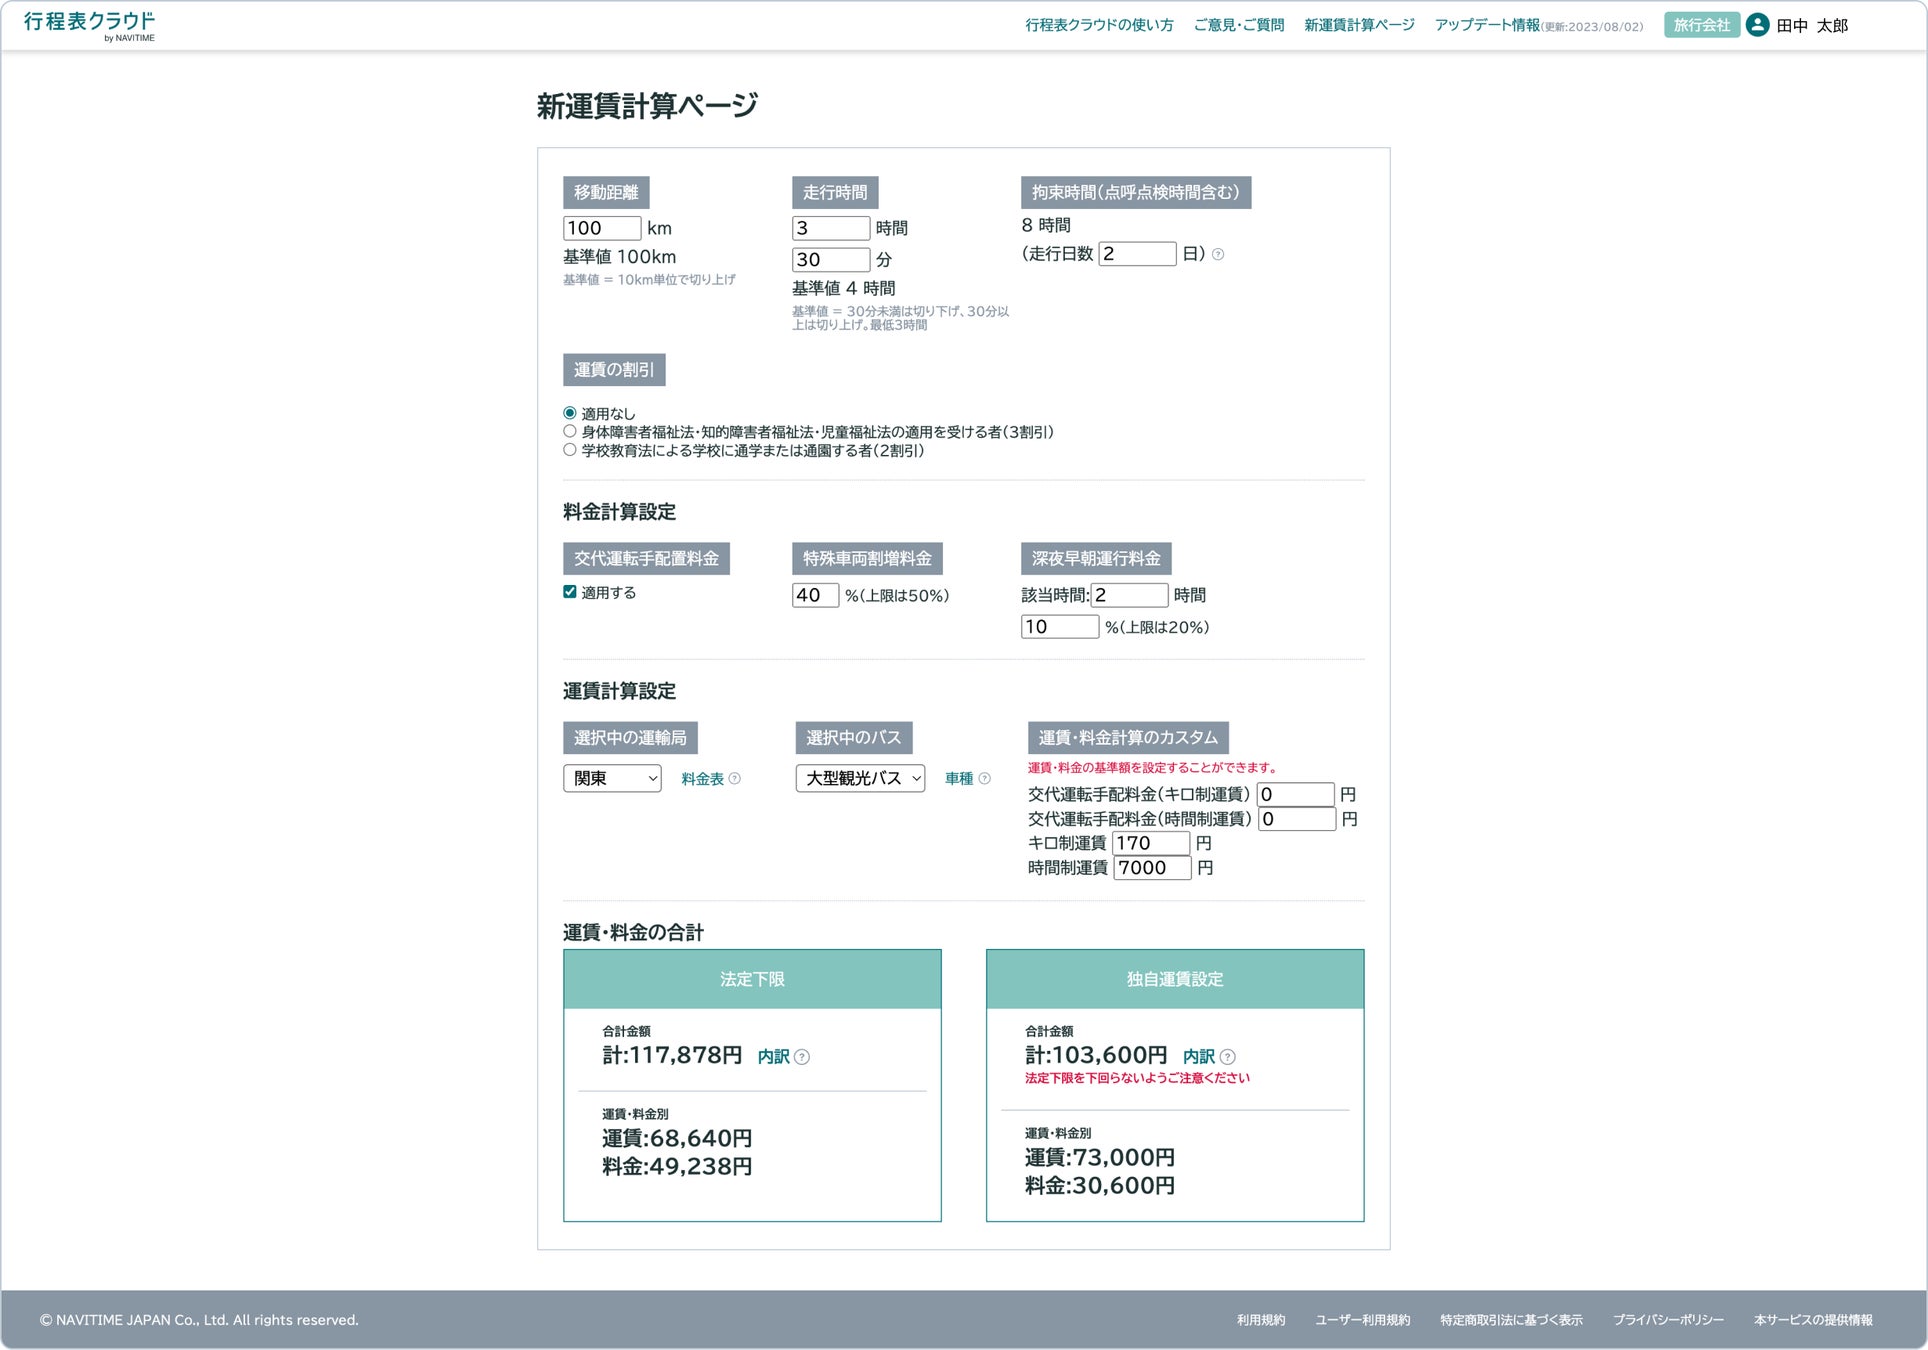Select the 適用なし discount radio button
The width and height of the screenshot is (1928, 1350).
570,413
